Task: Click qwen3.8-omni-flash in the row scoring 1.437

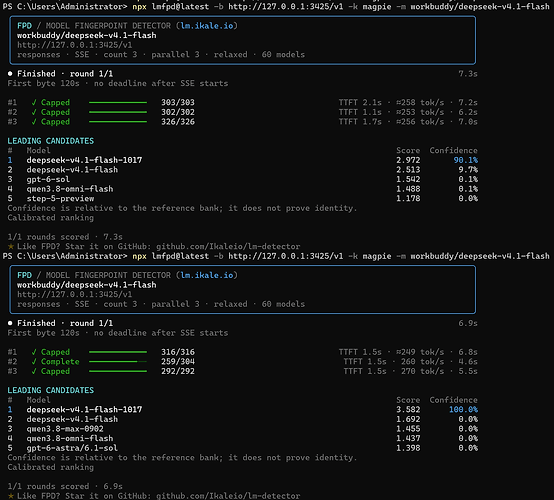Action: [70, 438]
